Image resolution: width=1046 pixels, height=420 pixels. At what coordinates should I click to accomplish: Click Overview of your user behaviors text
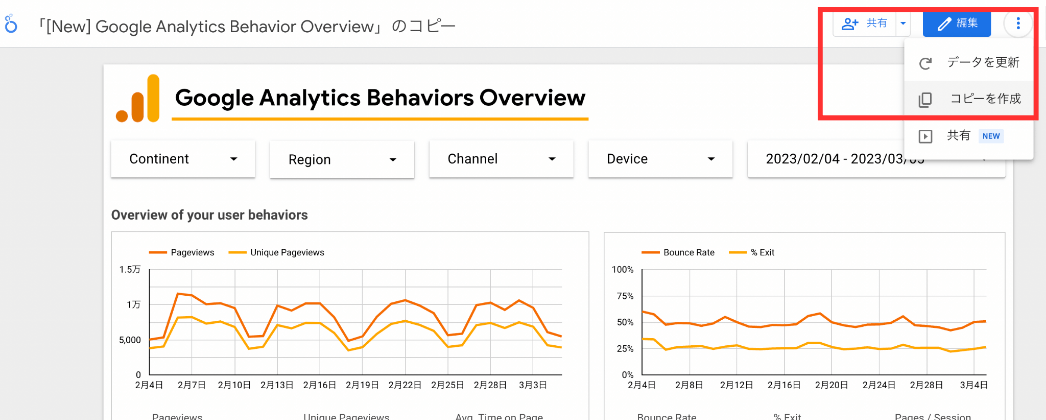[209, 215]
